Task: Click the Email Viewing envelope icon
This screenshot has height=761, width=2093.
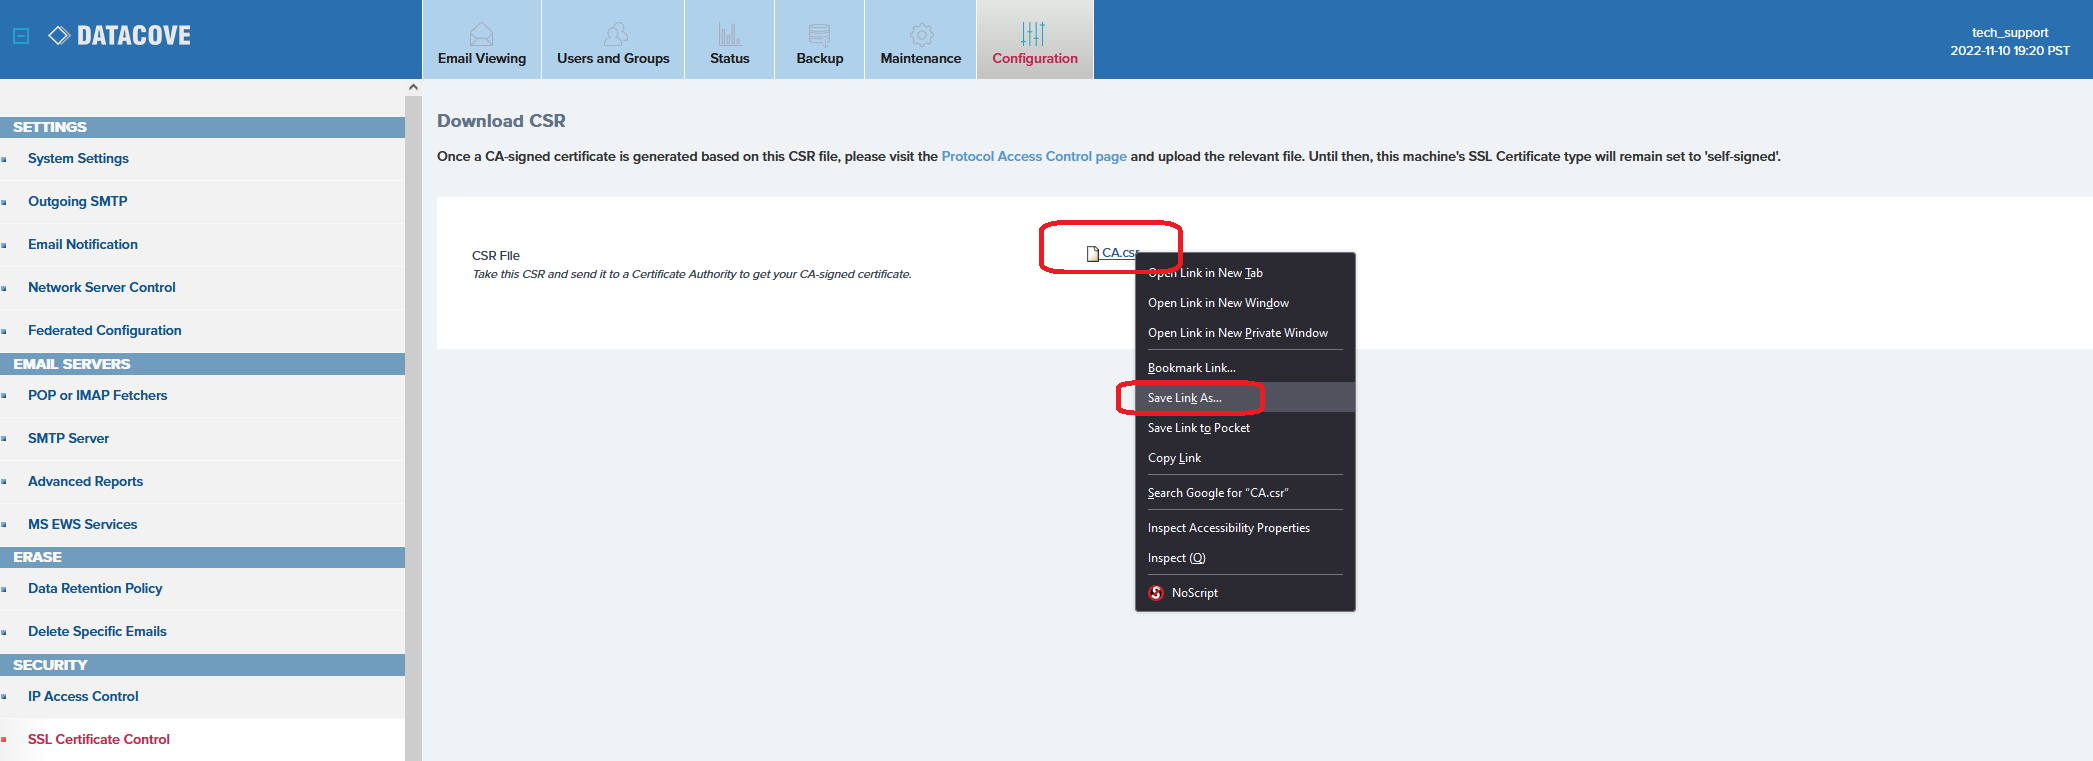Action: pyautogui.click(x=481, y=34)
